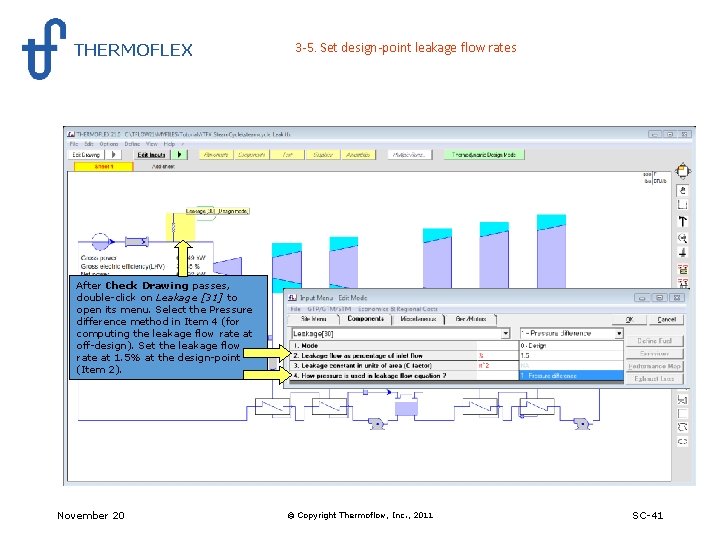
Task: Click the Performance Map button
Action: click(x=654, y=366)
